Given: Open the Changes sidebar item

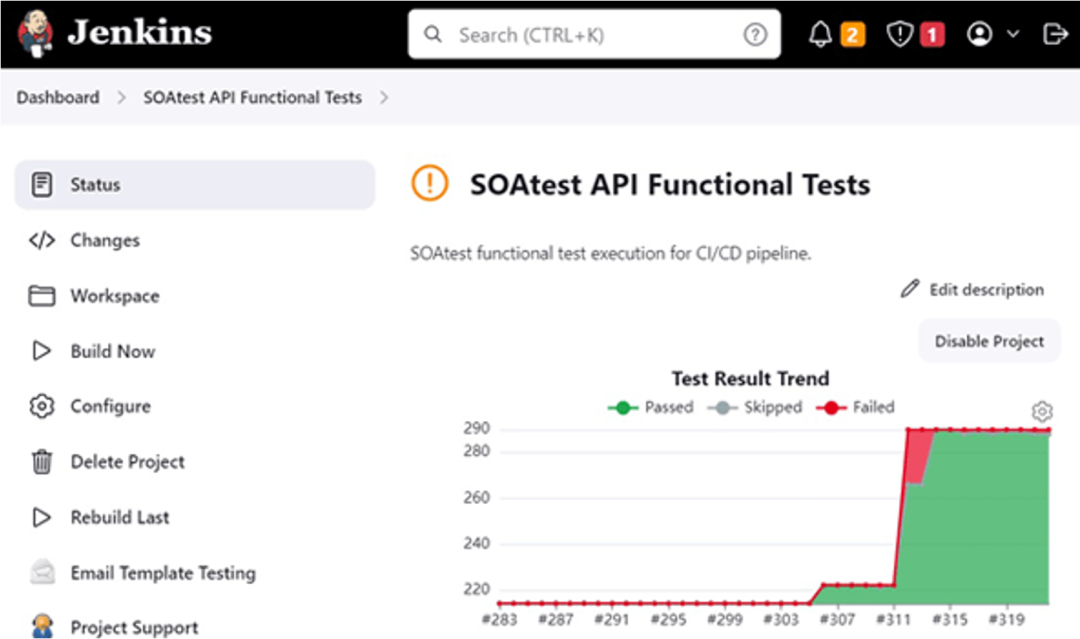Looking at the screenshot, I should (x=104, y=240).
